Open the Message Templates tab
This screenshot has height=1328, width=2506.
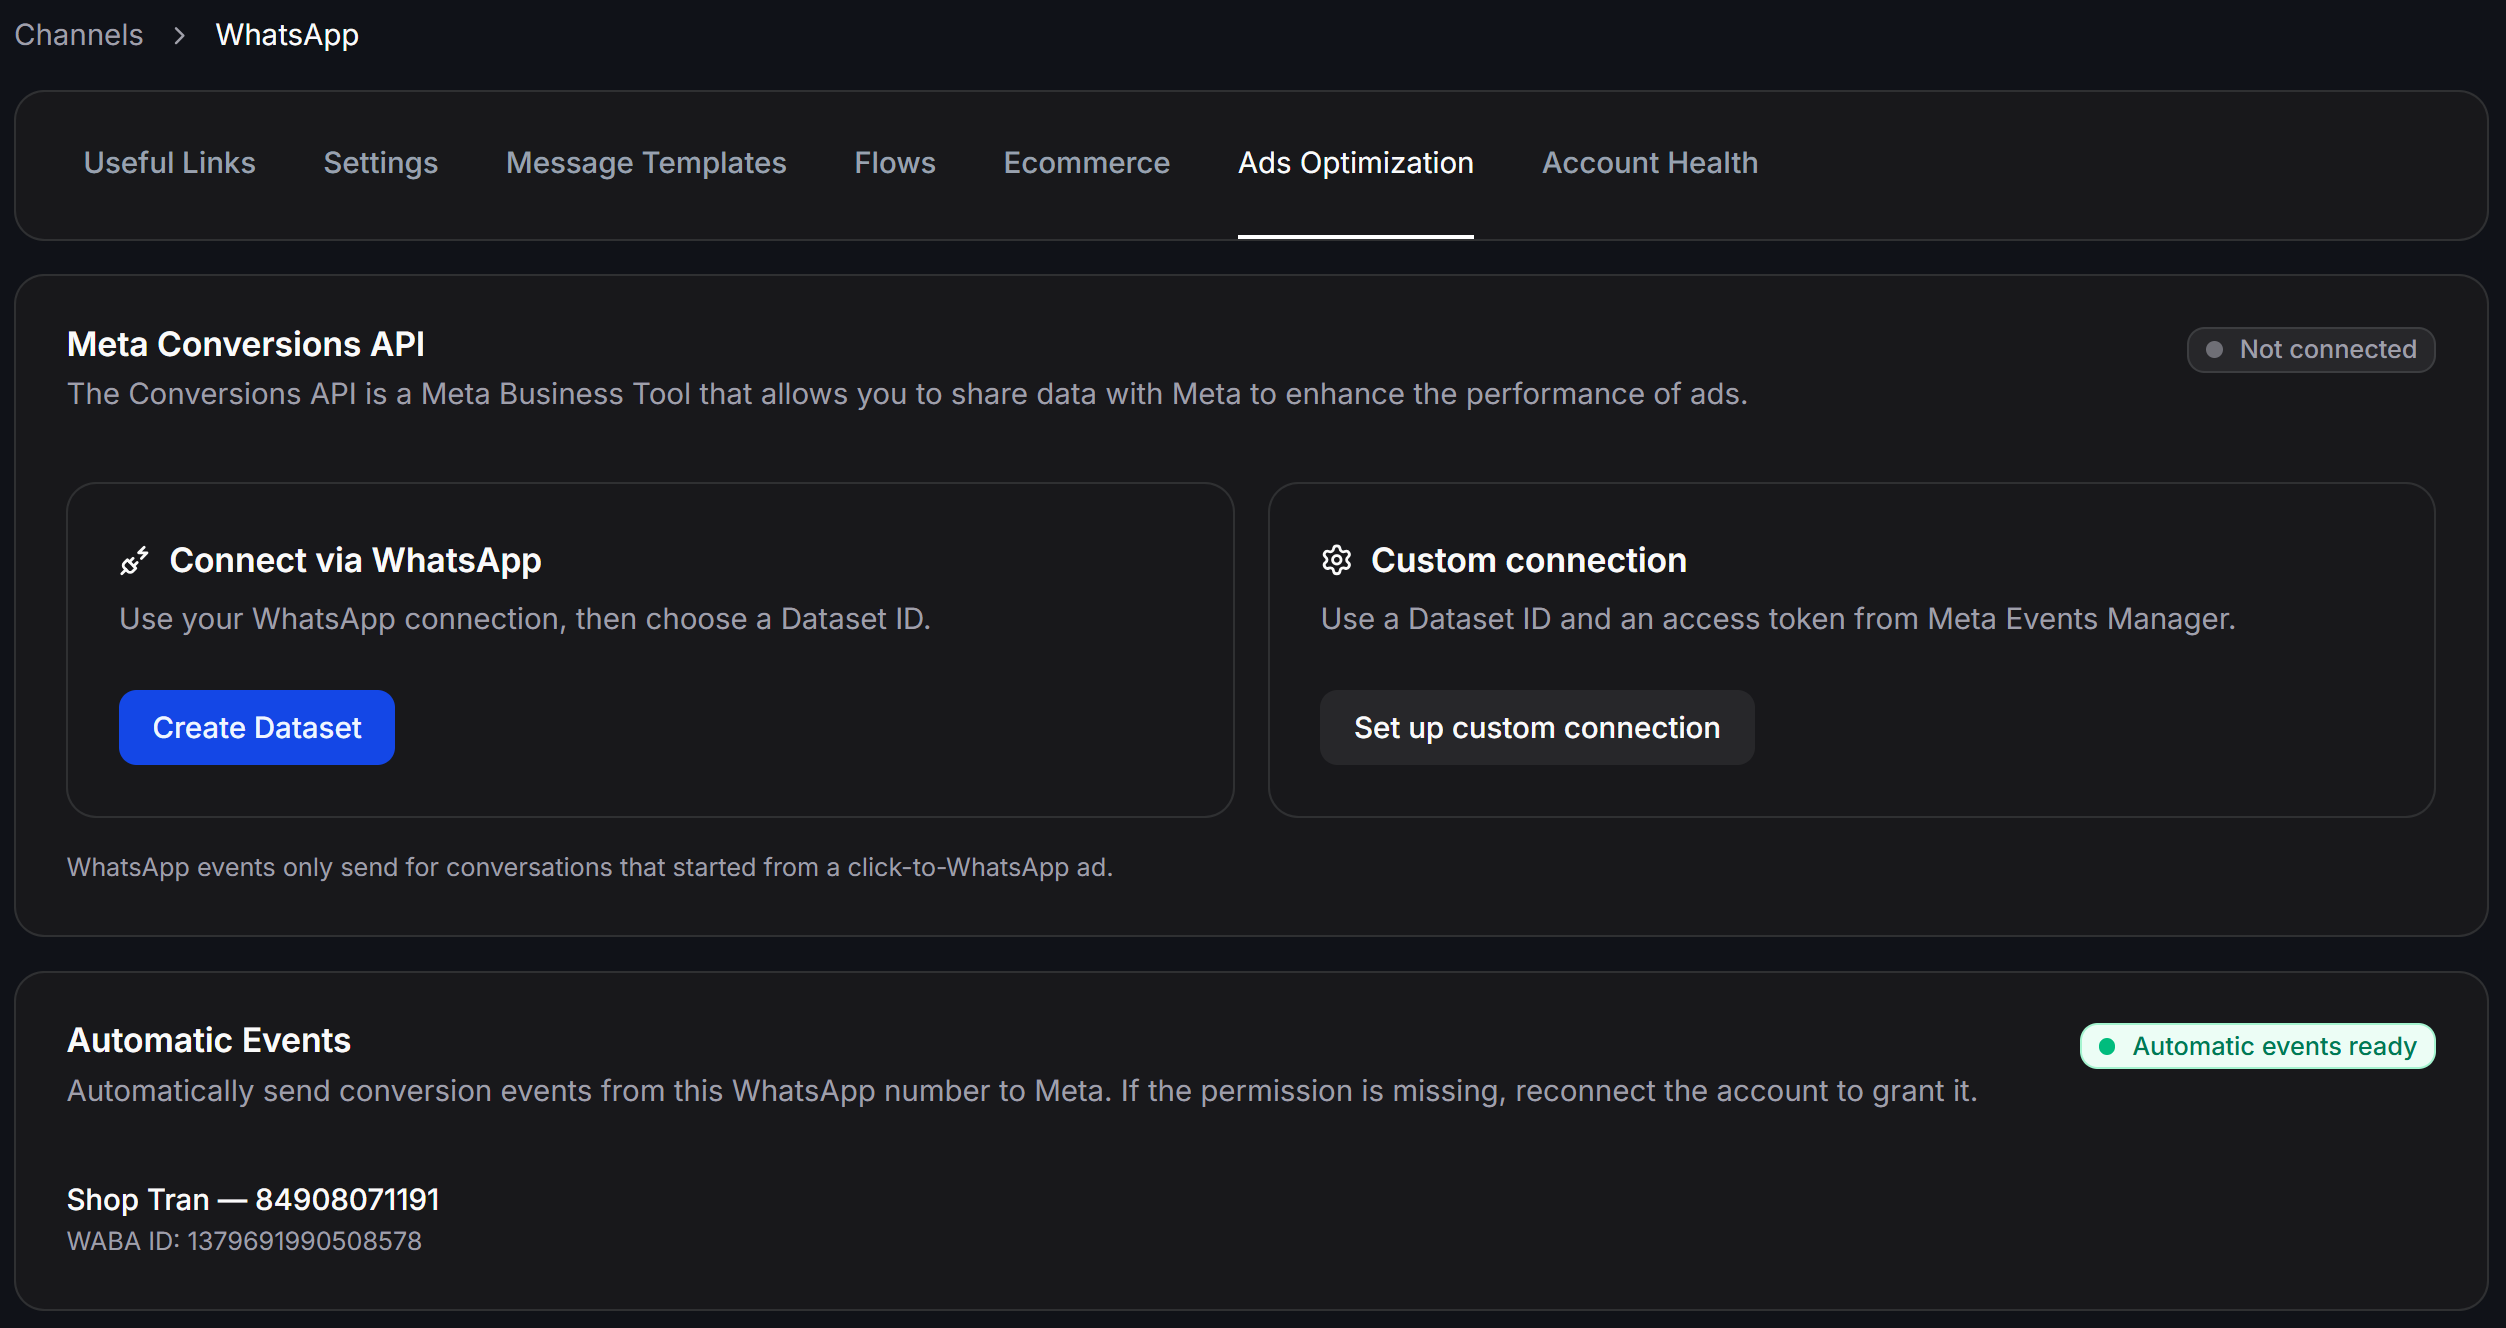pyautogui.click(x=646, y=163)
